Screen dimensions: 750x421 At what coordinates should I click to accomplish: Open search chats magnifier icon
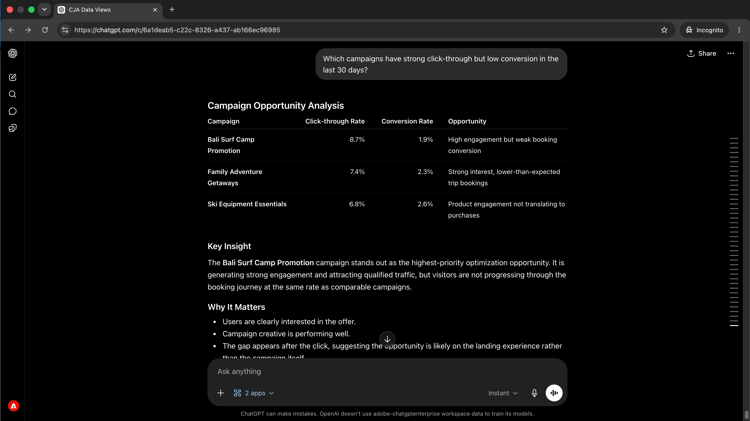pos(12,94)
